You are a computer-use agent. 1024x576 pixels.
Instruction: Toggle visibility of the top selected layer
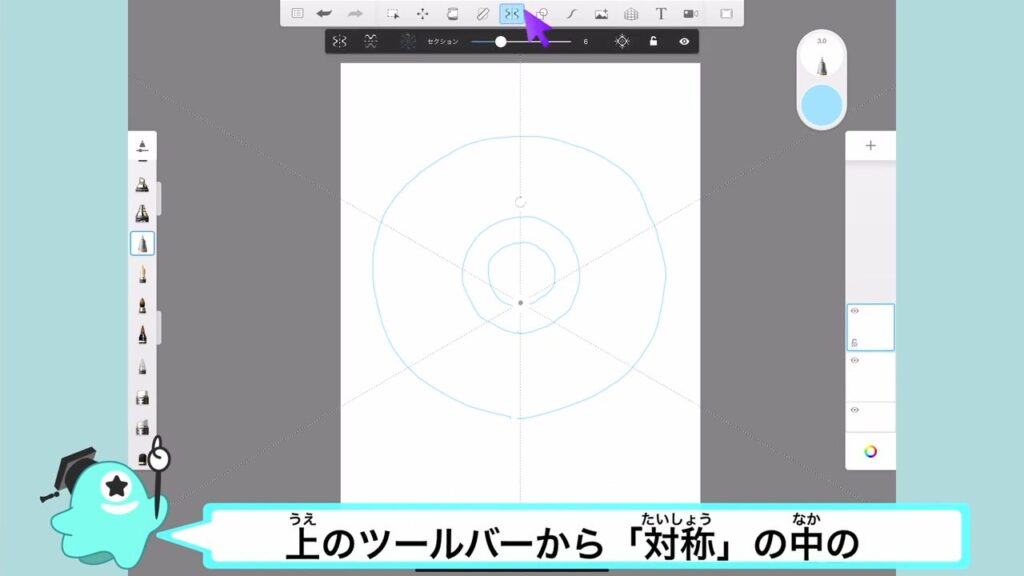pos(855,311)
